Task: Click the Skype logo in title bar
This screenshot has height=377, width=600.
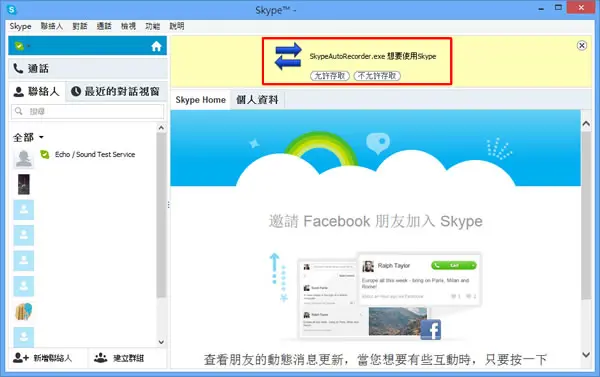Action: 12,10
